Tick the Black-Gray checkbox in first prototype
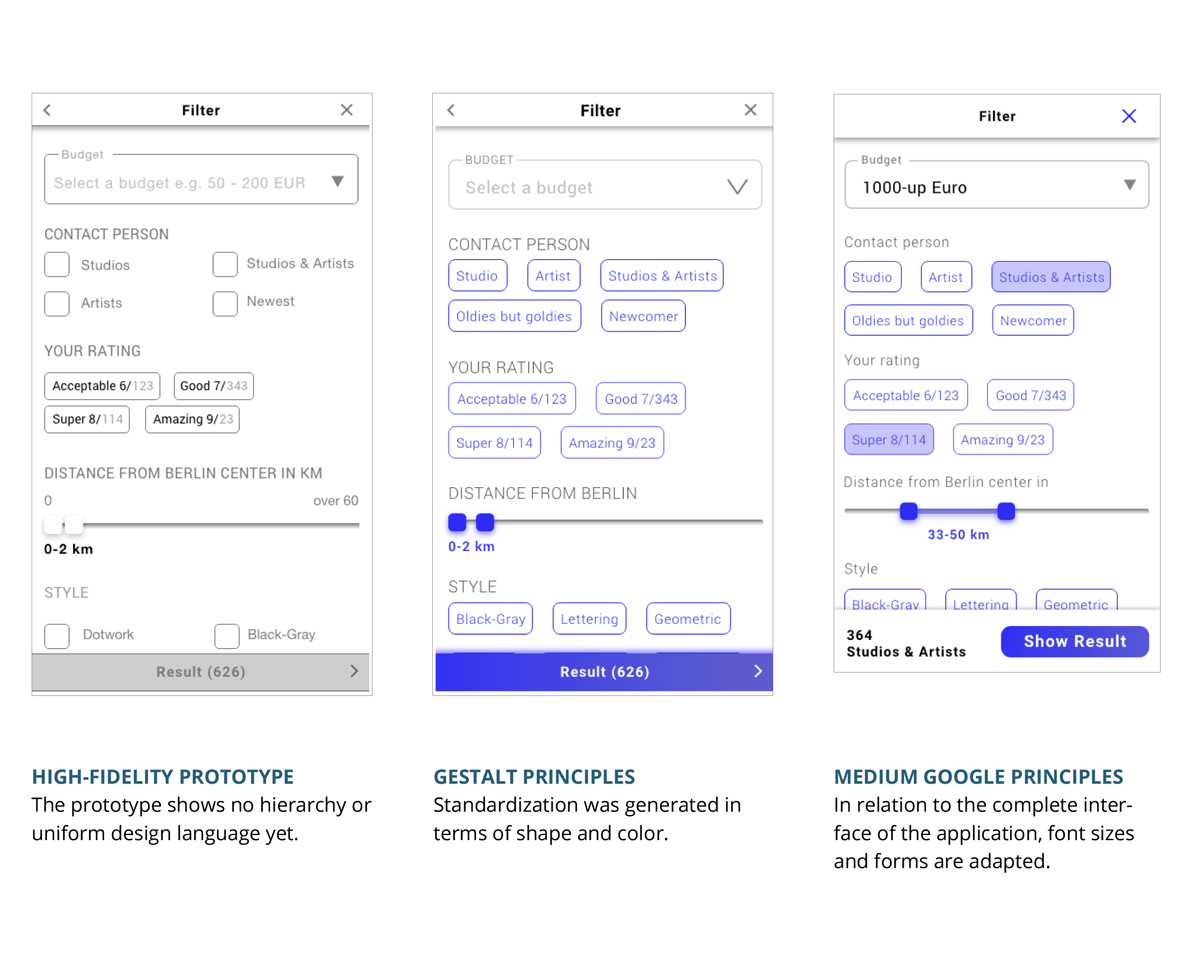This screenshot has width=1200, height=964. 227,635
